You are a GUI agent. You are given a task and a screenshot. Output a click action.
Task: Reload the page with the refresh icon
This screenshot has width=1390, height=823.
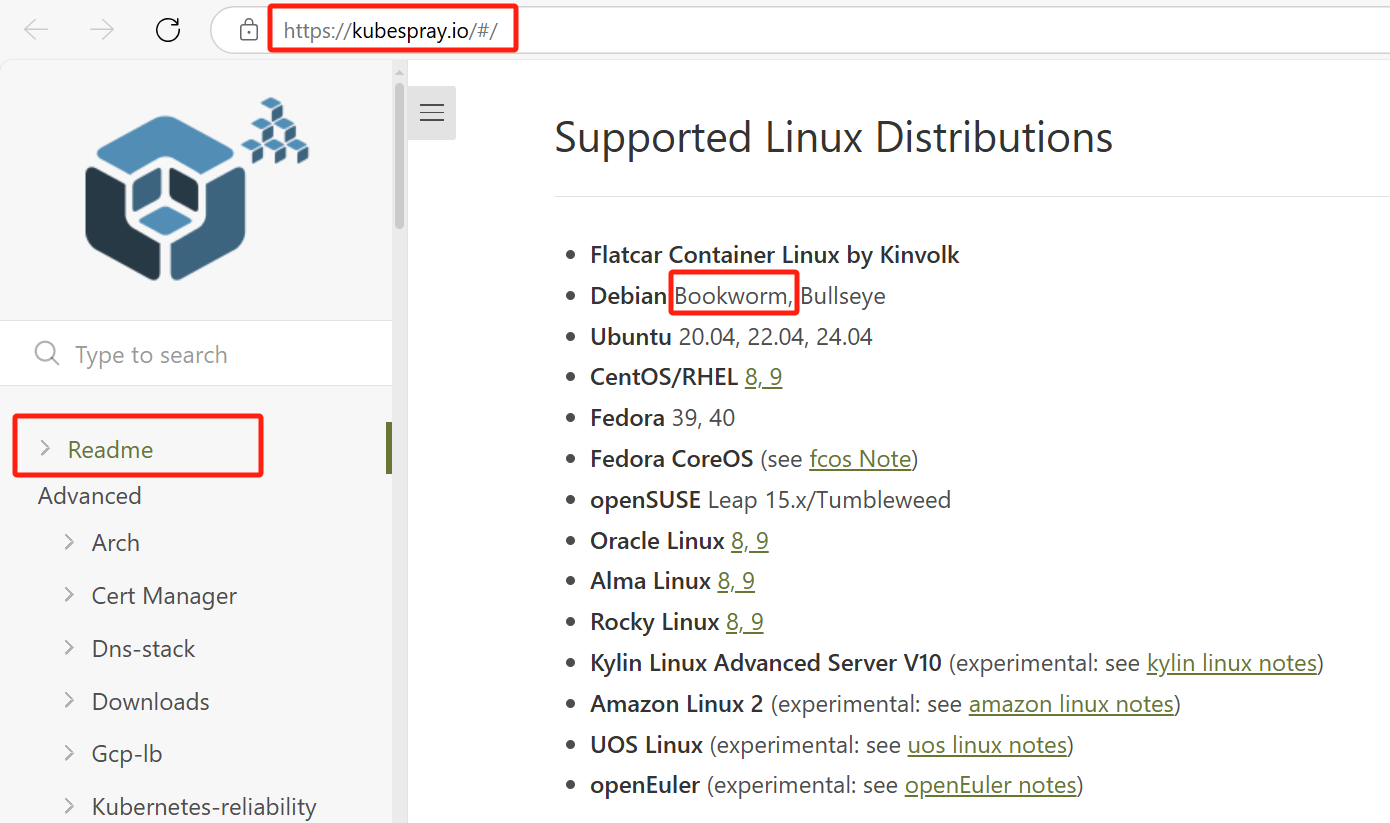click(168, 30)
